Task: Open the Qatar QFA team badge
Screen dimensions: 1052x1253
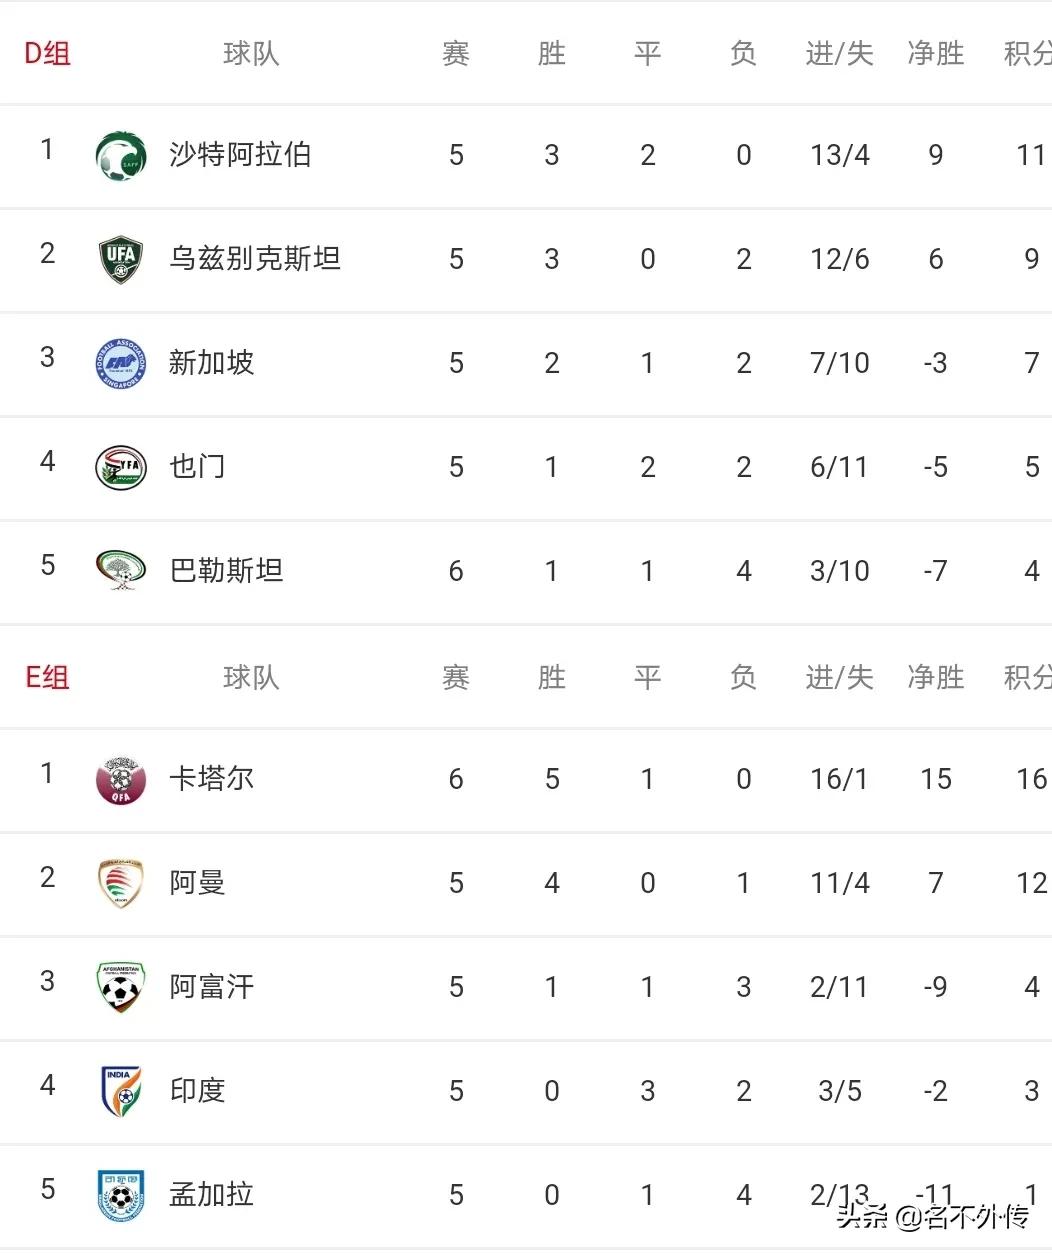Action: tap(121, 779)
